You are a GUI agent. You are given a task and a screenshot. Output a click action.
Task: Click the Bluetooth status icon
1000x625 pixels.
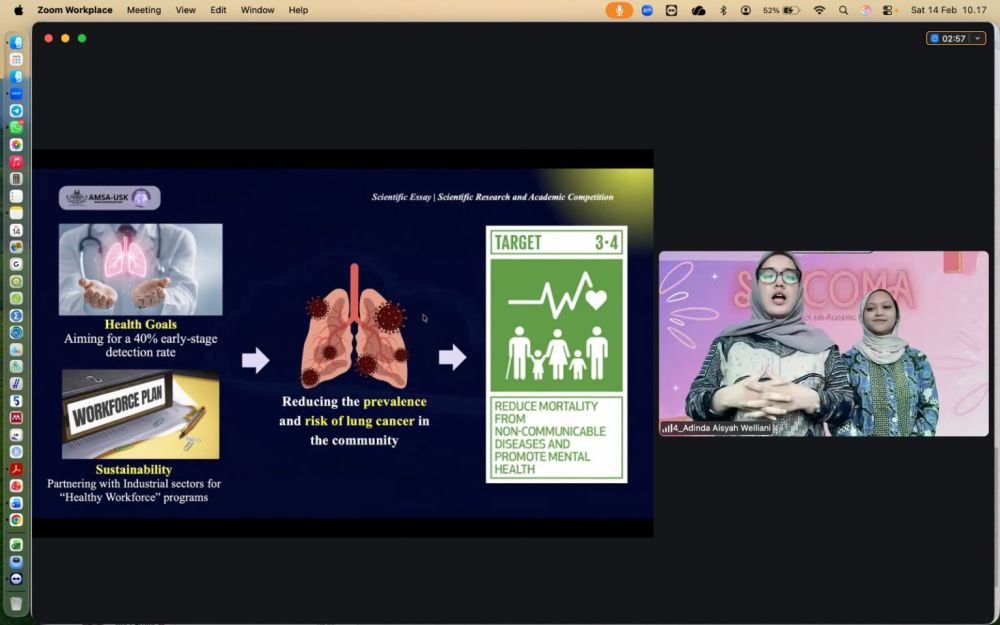(x=723, y=10)
